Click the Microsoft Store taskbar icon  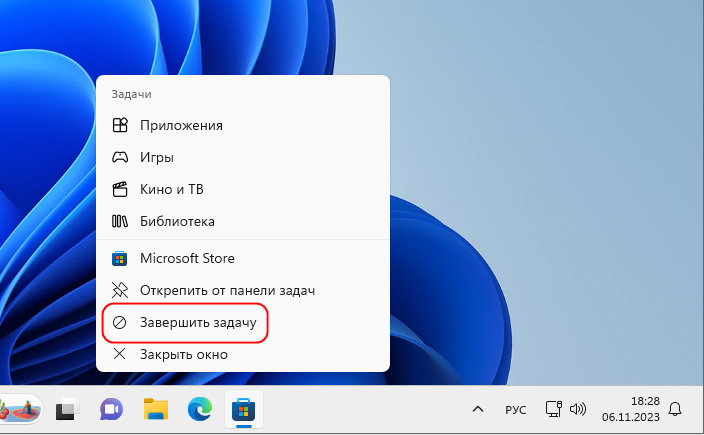pyautogui.click(x=243, y=409)
